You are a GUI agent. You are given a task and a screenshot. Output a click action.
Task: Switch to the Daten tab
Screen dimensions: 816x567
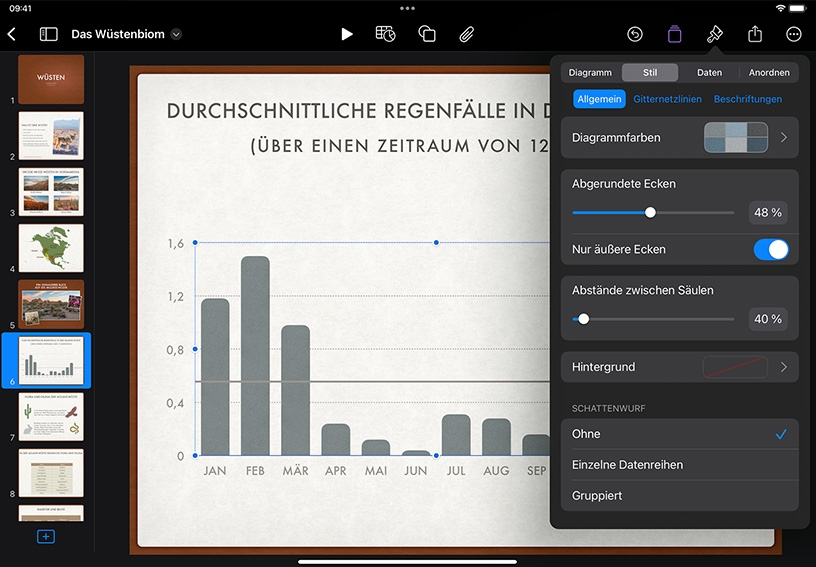pos(709,73)
